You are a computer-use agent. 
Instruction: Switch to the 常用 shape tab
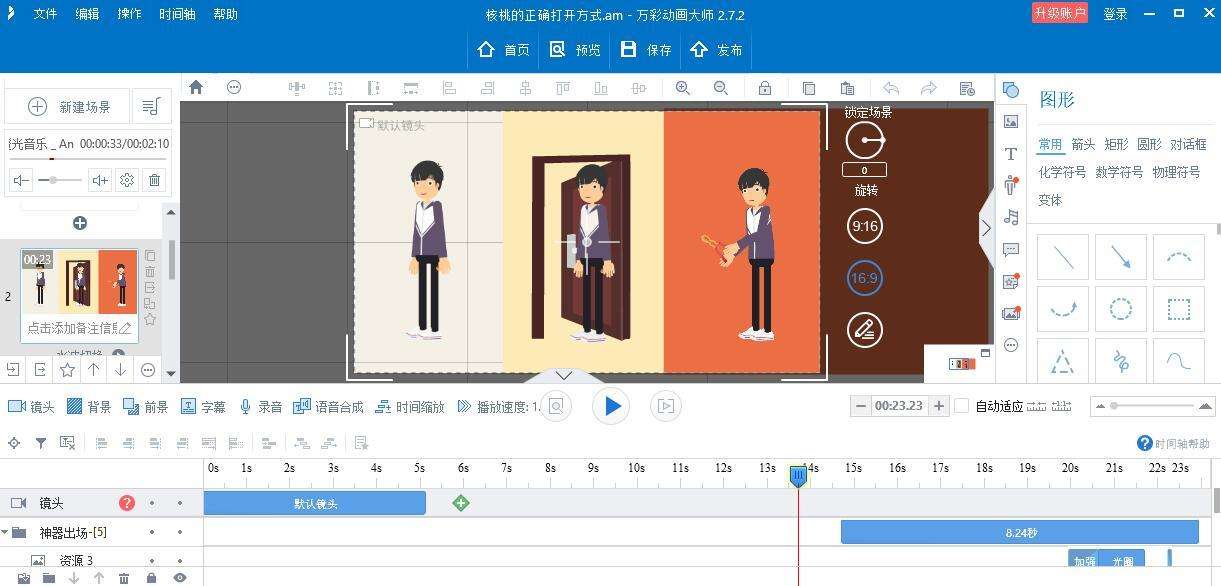pos(1050,144)
